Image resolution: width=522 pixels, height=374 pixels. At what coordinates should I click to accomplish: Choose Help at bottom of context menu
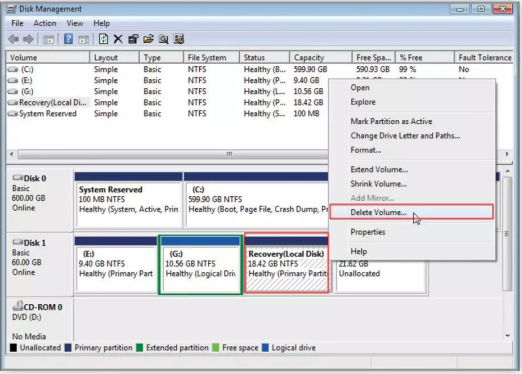point(412,251)
